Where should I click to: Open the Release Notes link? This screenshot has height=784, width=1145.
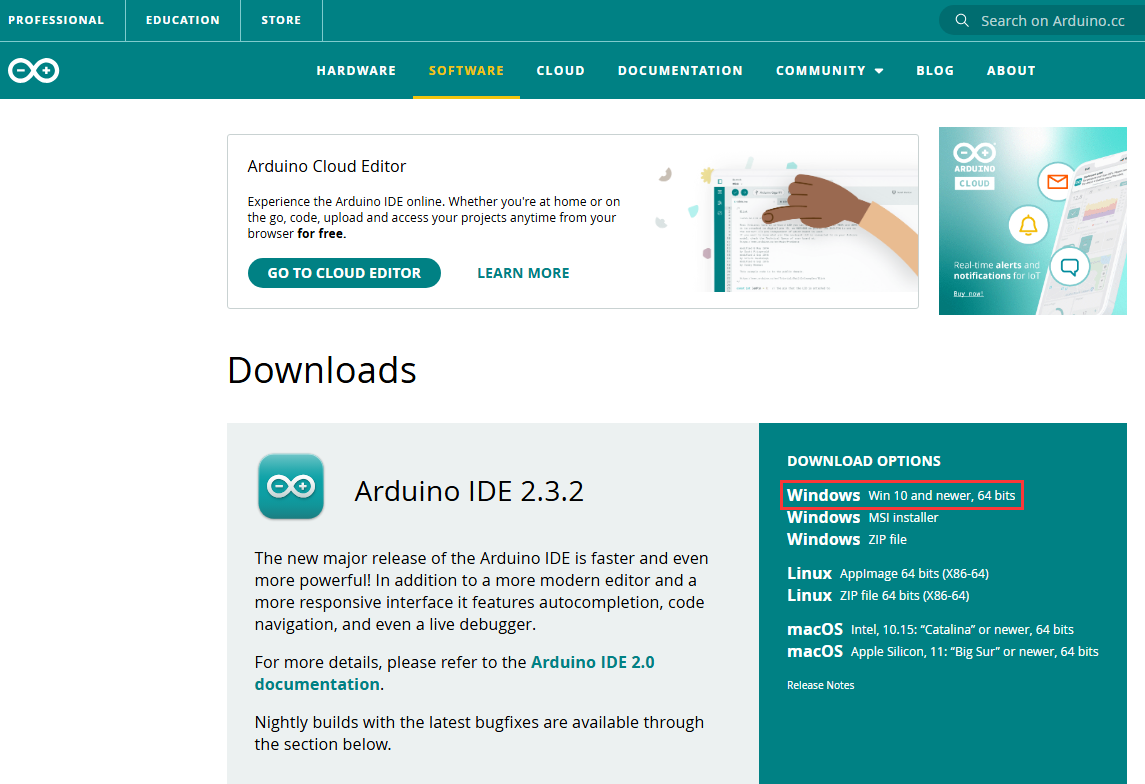[x=821, y=685]
